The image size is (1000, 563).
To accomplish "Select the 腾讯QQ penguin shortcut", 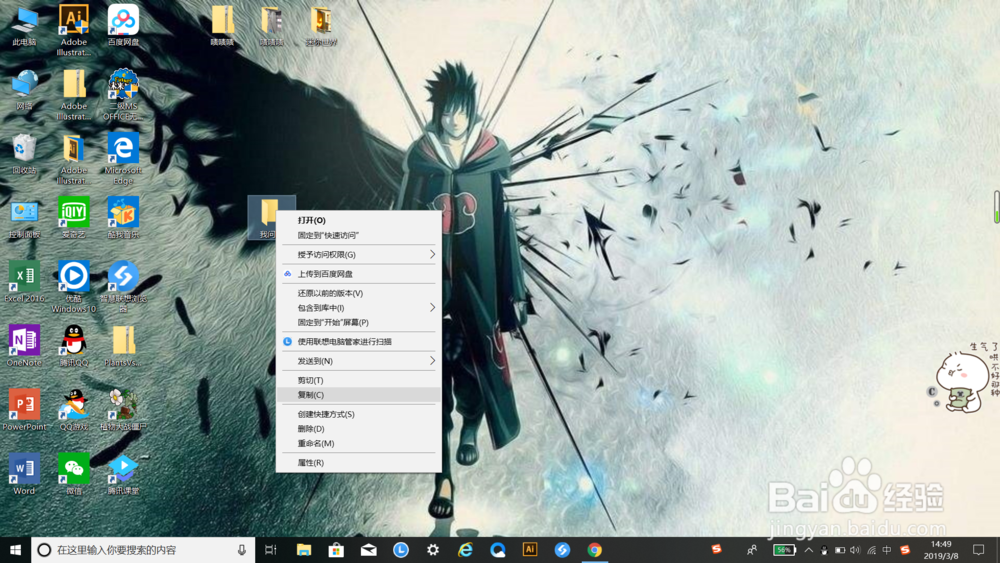I will pyautogui.click(x=73, y=346).
